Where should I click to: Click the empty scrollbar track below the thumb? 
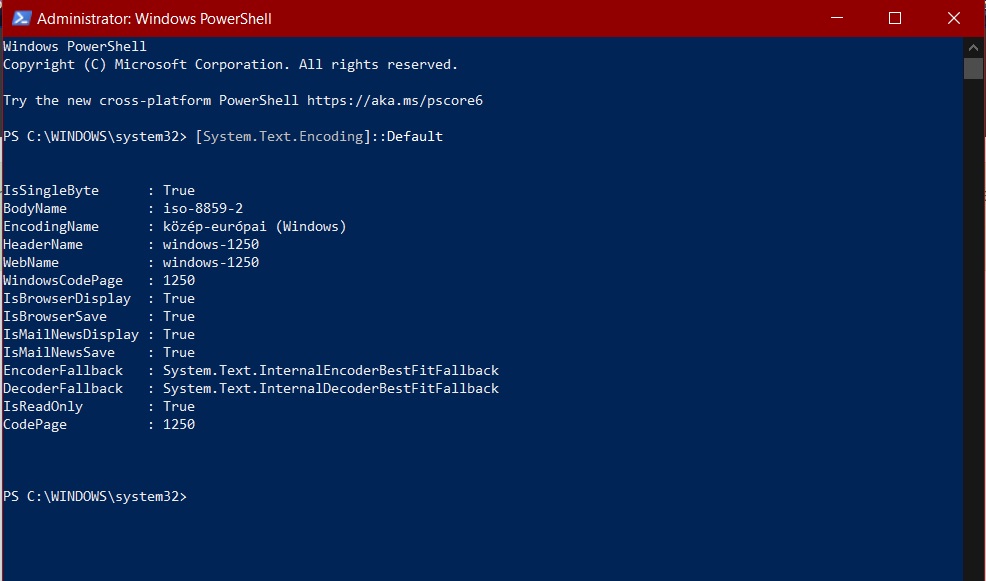point(973,327)
